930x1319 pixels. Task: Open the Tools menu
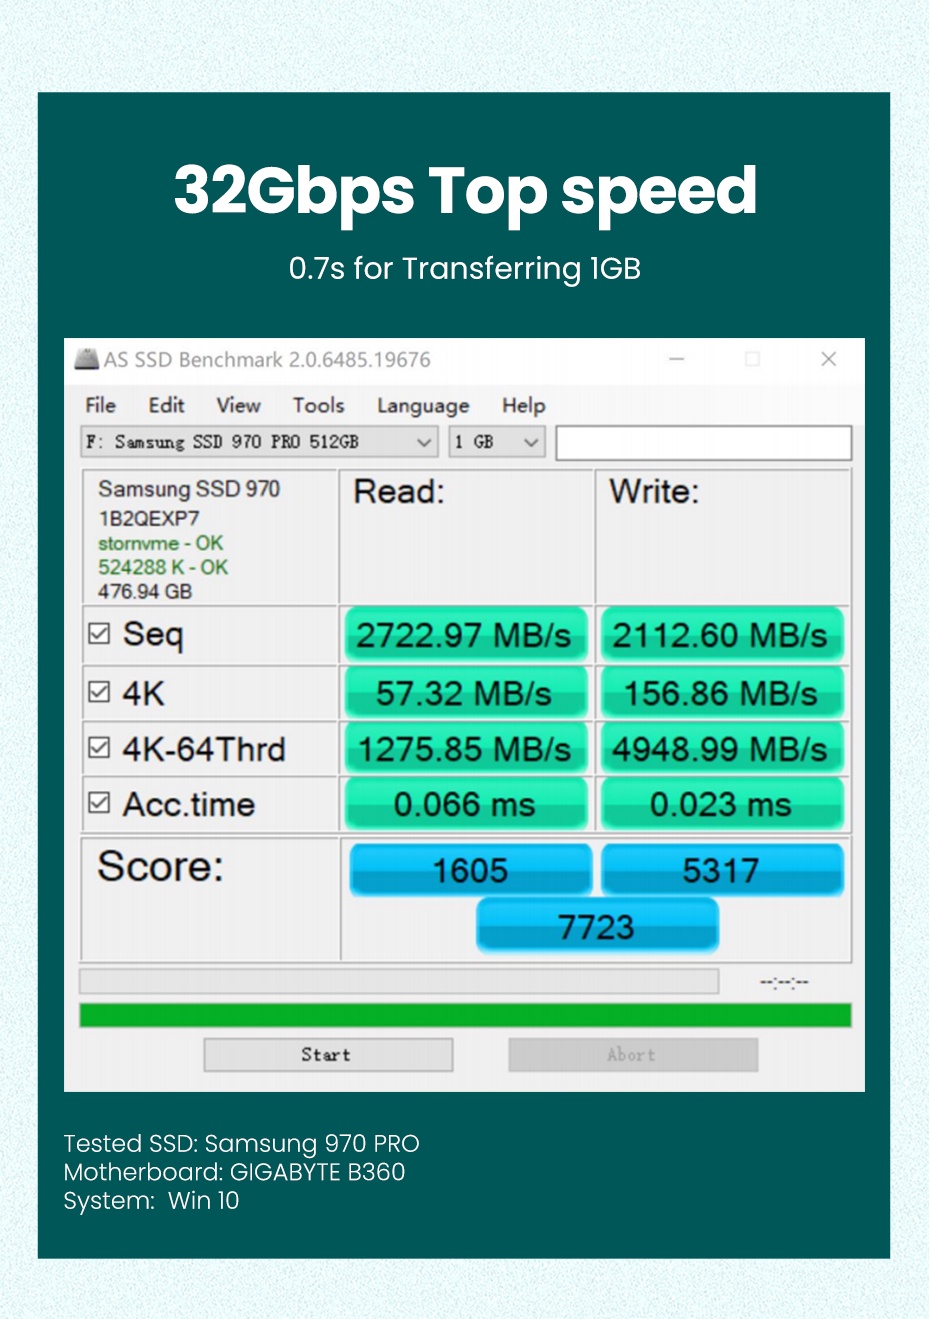pos(318,405)
